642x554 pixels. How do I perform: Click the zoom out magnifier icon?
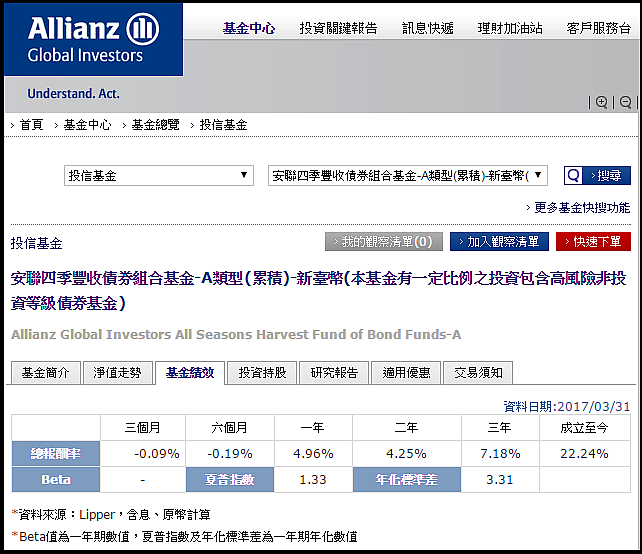625,102
